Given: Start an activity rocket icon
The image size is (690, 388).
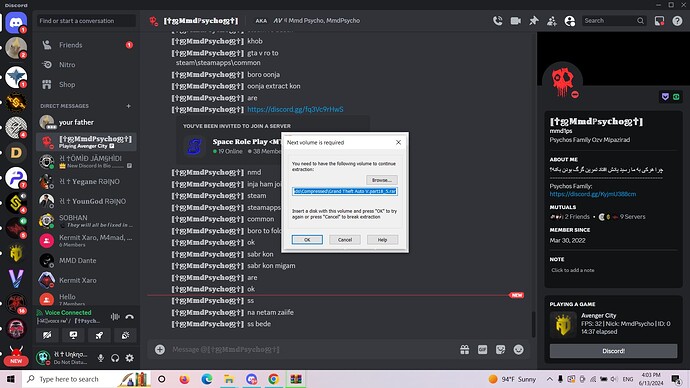Looking at the screenshot, I should point(99,335).
